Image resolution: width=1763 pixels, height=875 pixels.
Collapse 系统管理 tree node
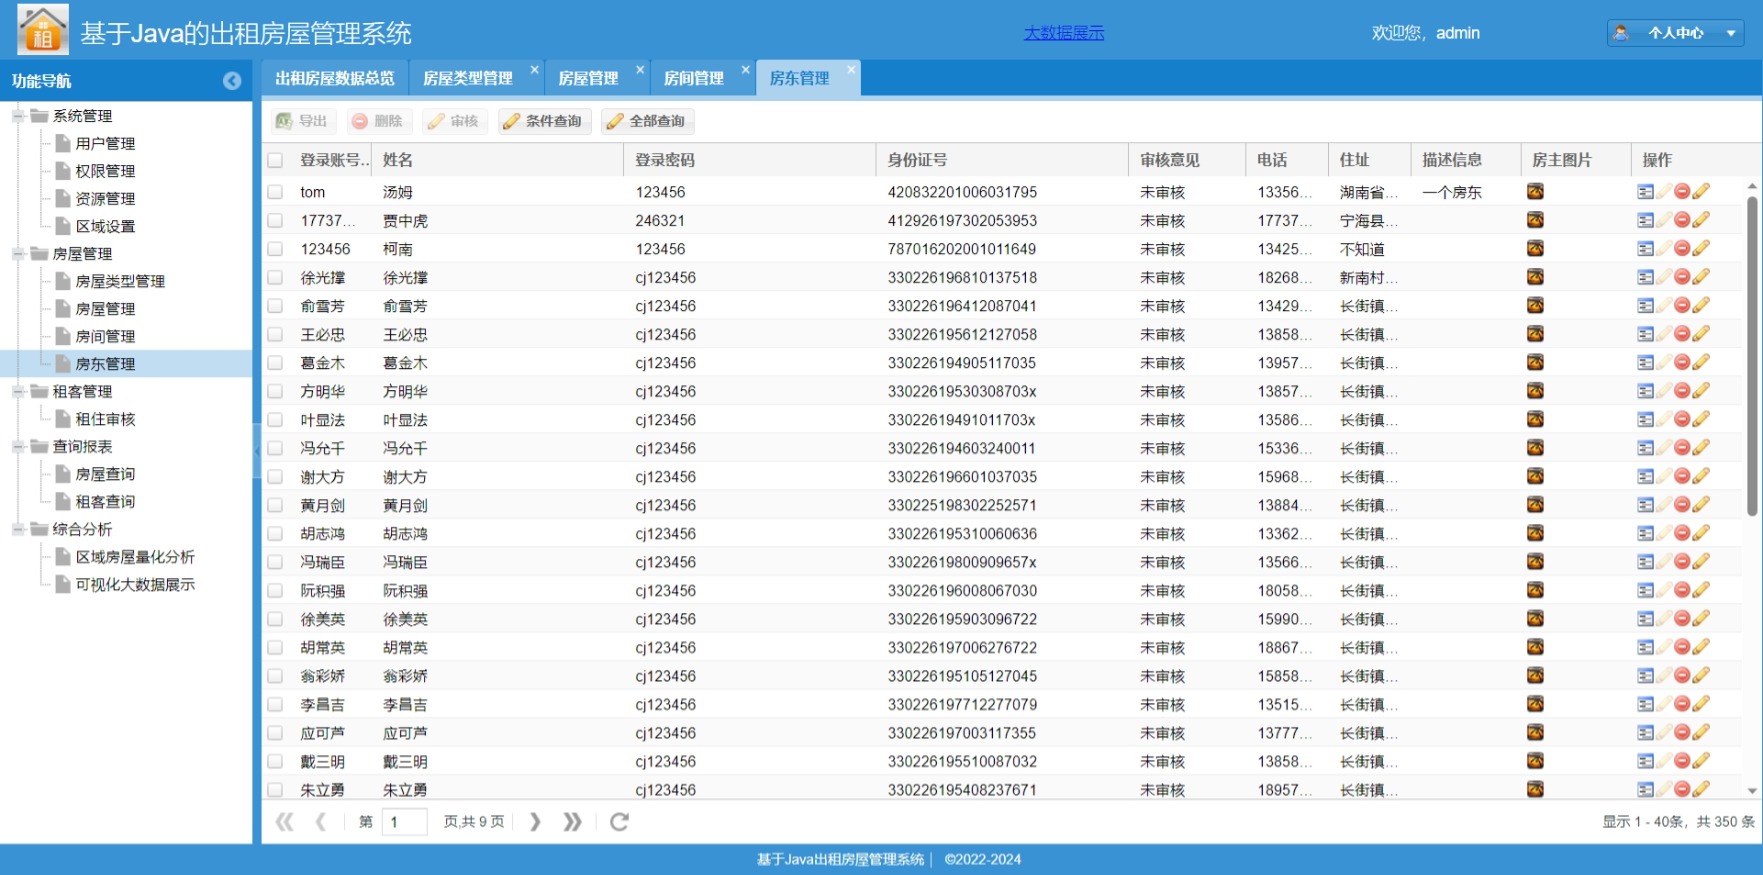(x=18, y=116)
